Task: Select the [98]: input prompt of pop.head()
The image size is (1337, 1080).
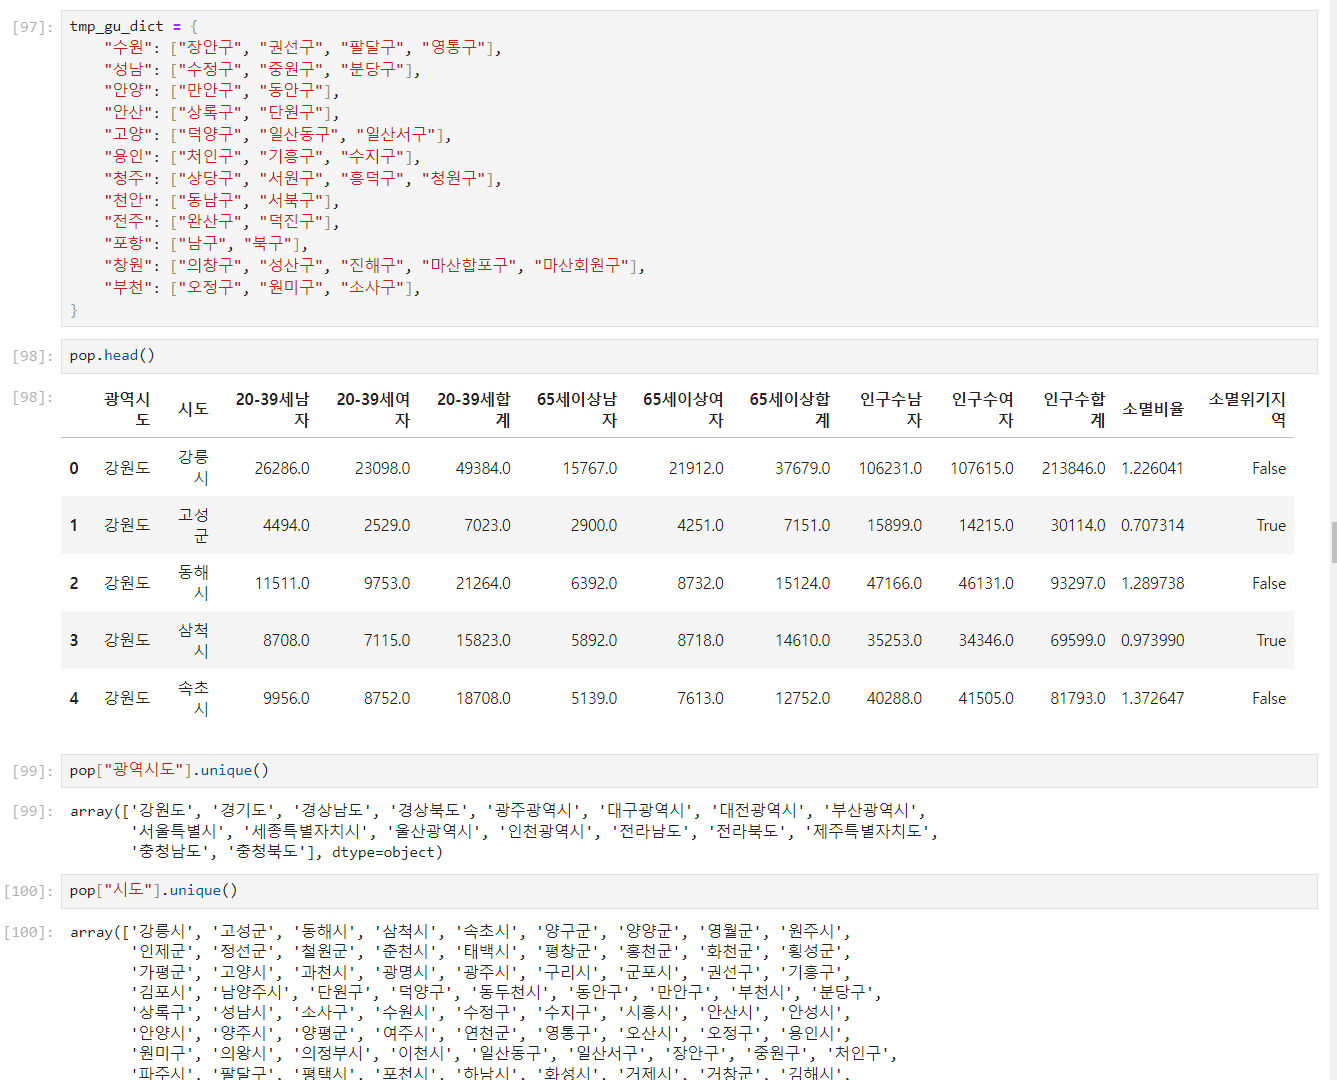Action: pos(32,357)
